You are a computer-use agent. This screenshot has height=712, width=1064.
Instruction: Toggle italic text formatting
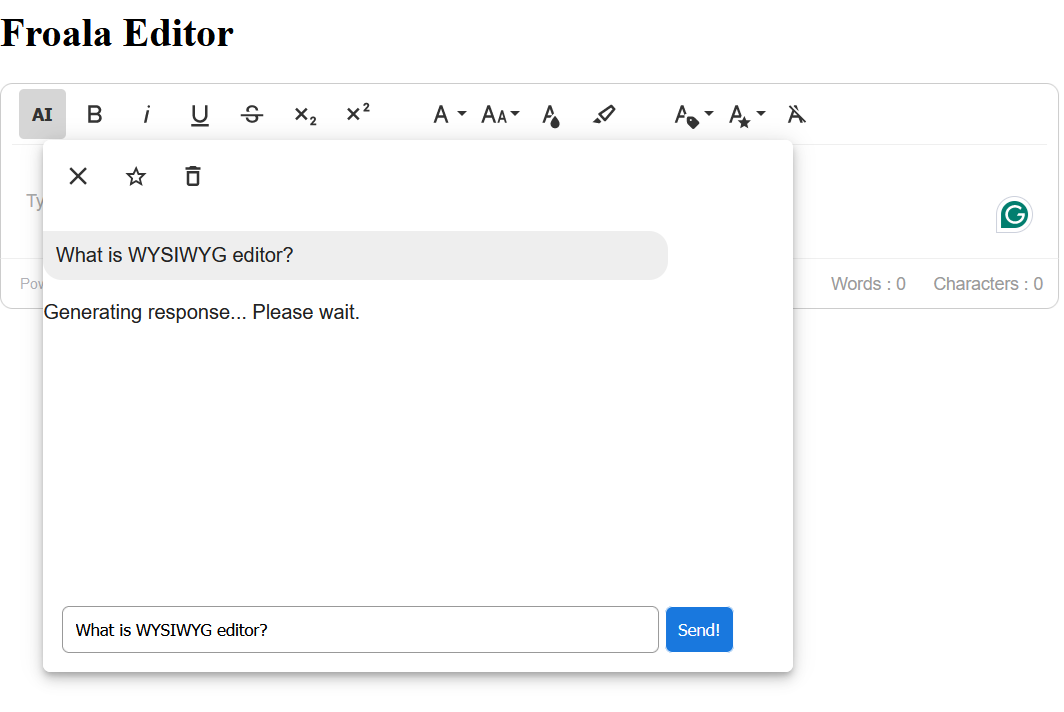147,114
